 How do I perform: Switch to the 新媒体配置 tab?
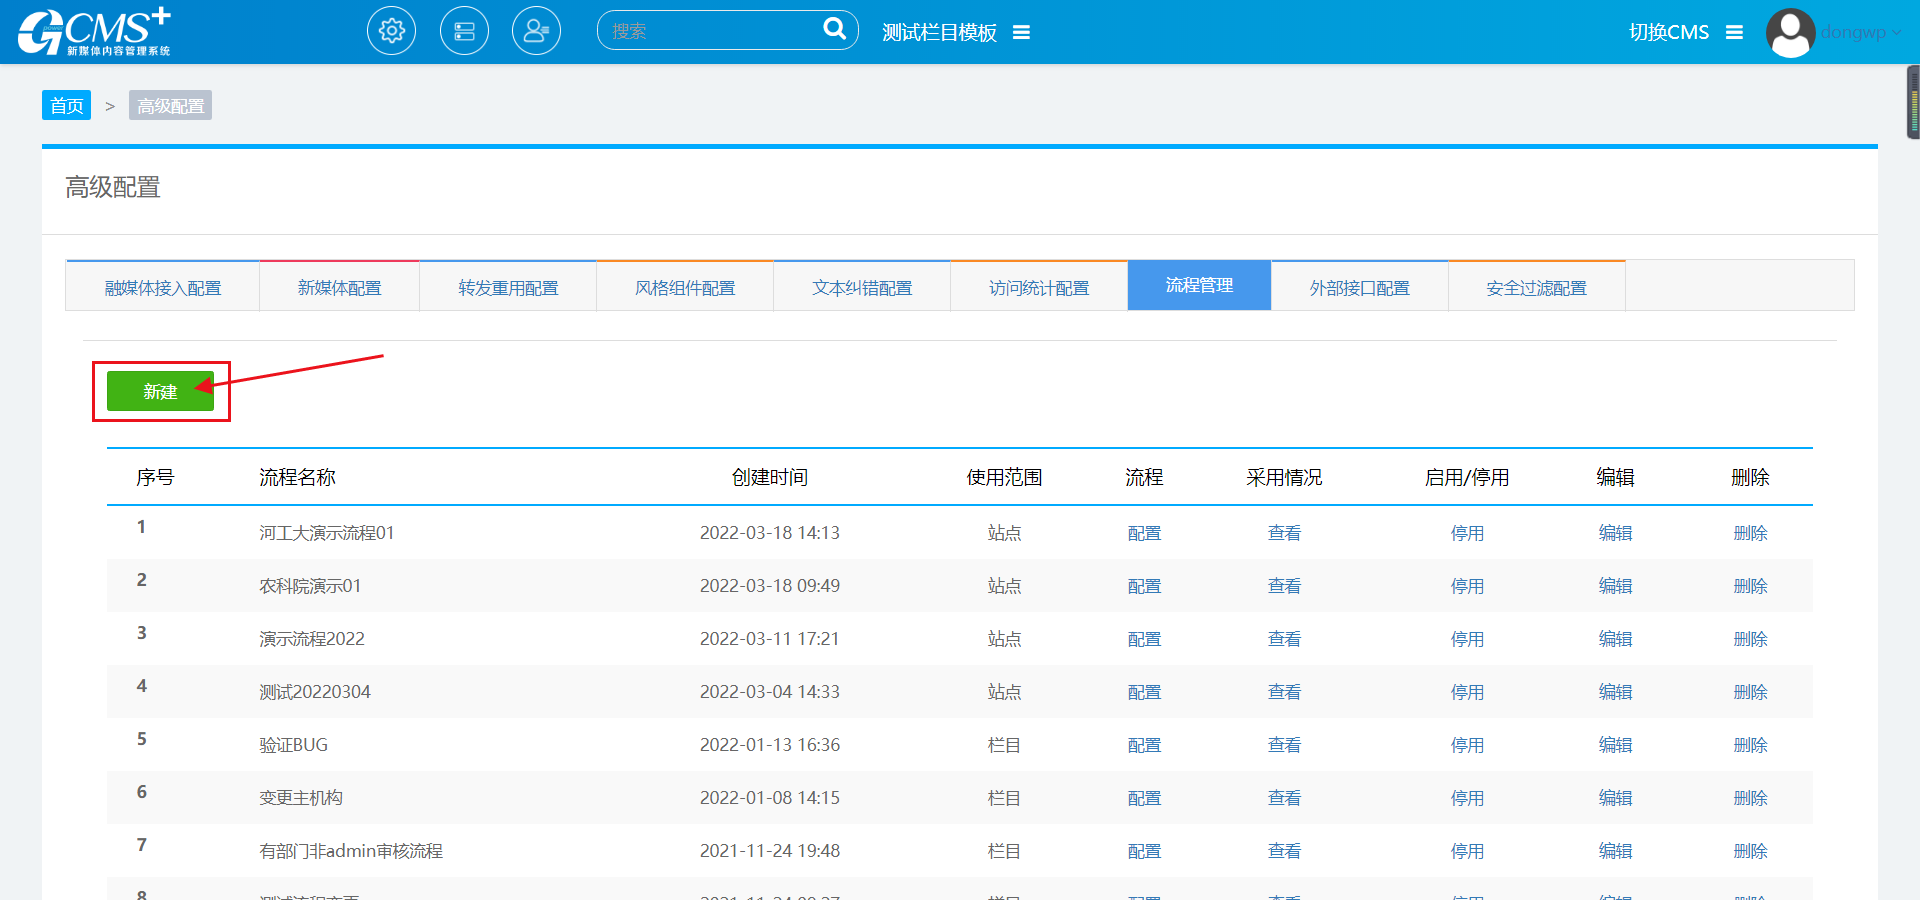(x=339, y=288)
